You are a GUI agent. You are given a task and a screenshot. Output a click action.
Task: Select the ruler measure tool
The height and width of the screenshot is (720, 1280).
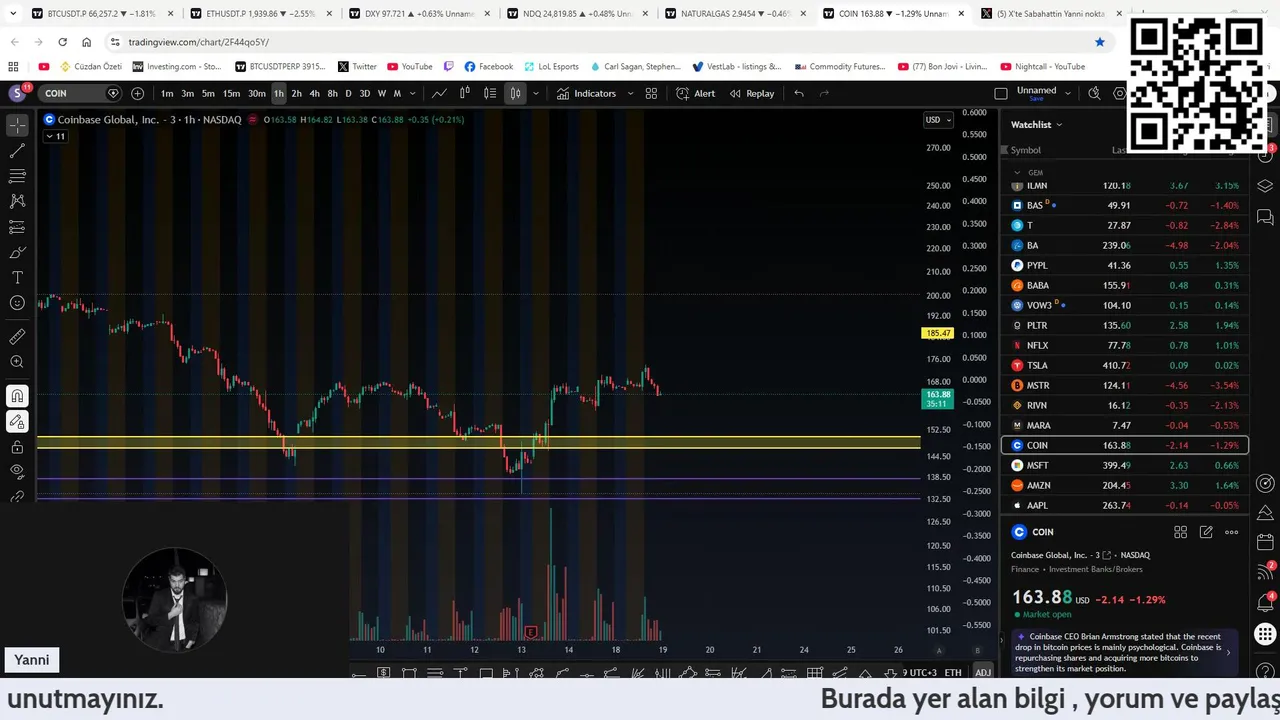click(x=17, y=337)
